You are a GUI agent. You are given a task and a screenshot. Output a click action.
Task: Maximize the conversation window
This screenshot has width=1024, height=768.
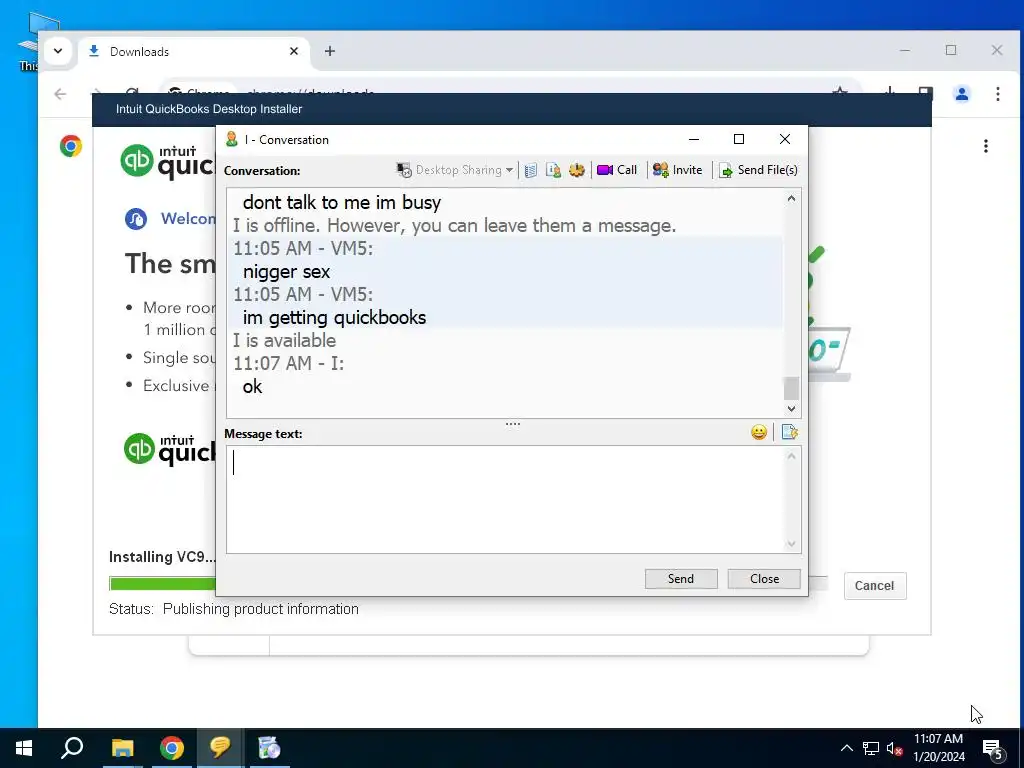739,139
